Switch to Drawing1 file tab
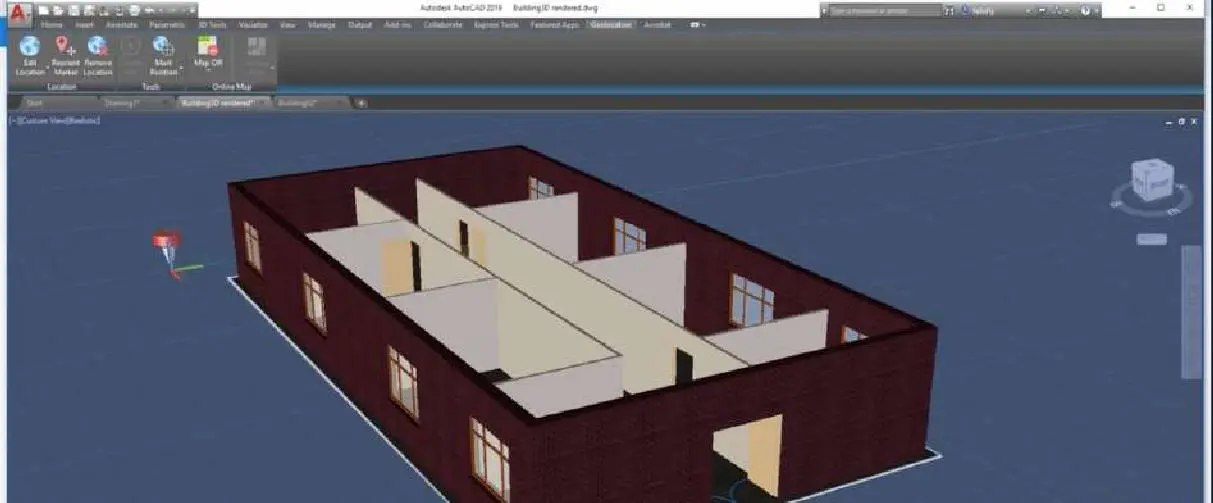Screen dimensions: 1213x503 click(x=122, y=102)
